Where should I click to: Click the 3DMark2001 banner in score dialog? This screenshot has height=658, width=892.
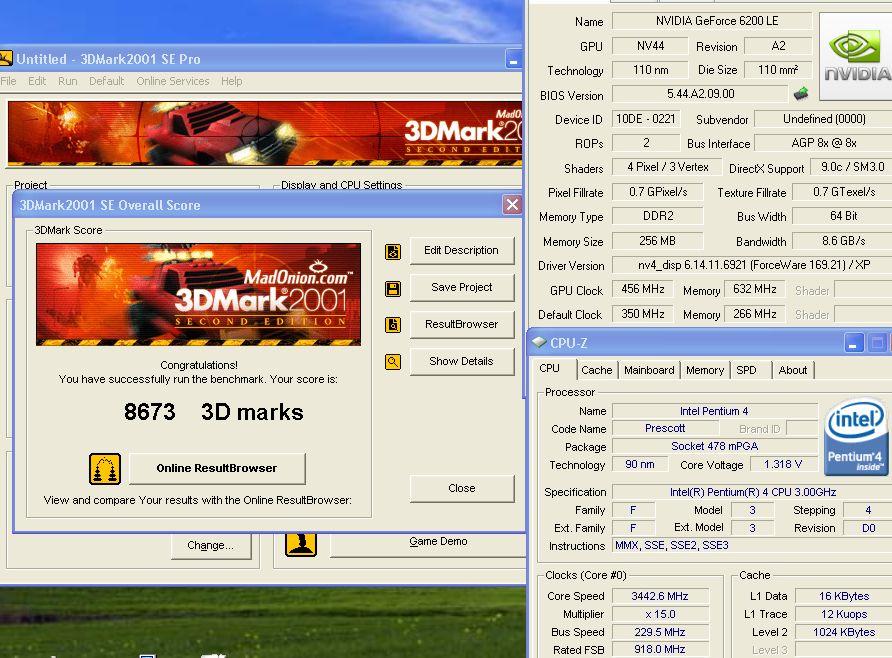198,294
